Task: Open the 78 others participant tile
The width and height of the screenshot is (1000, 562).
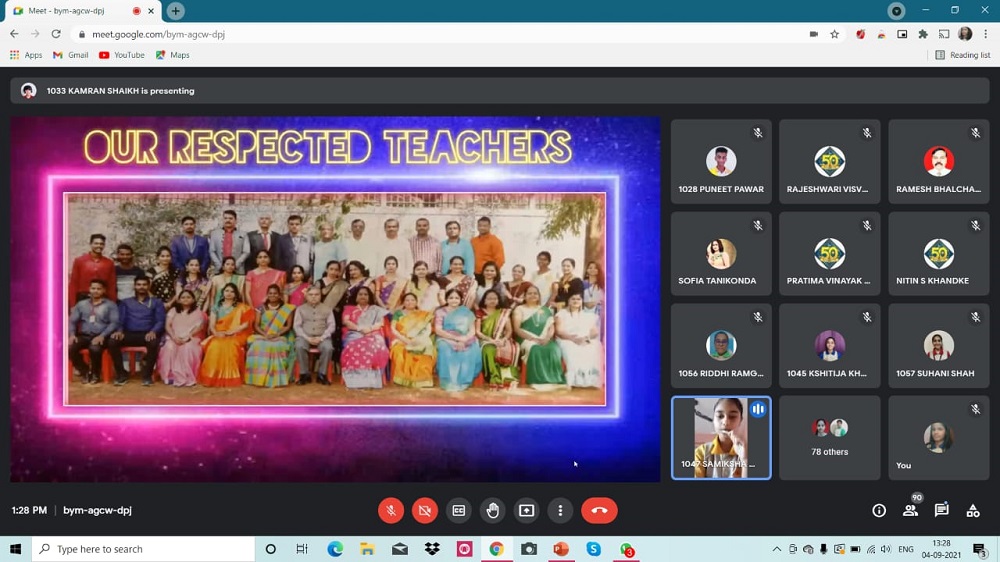Action: tap(830, 438)
